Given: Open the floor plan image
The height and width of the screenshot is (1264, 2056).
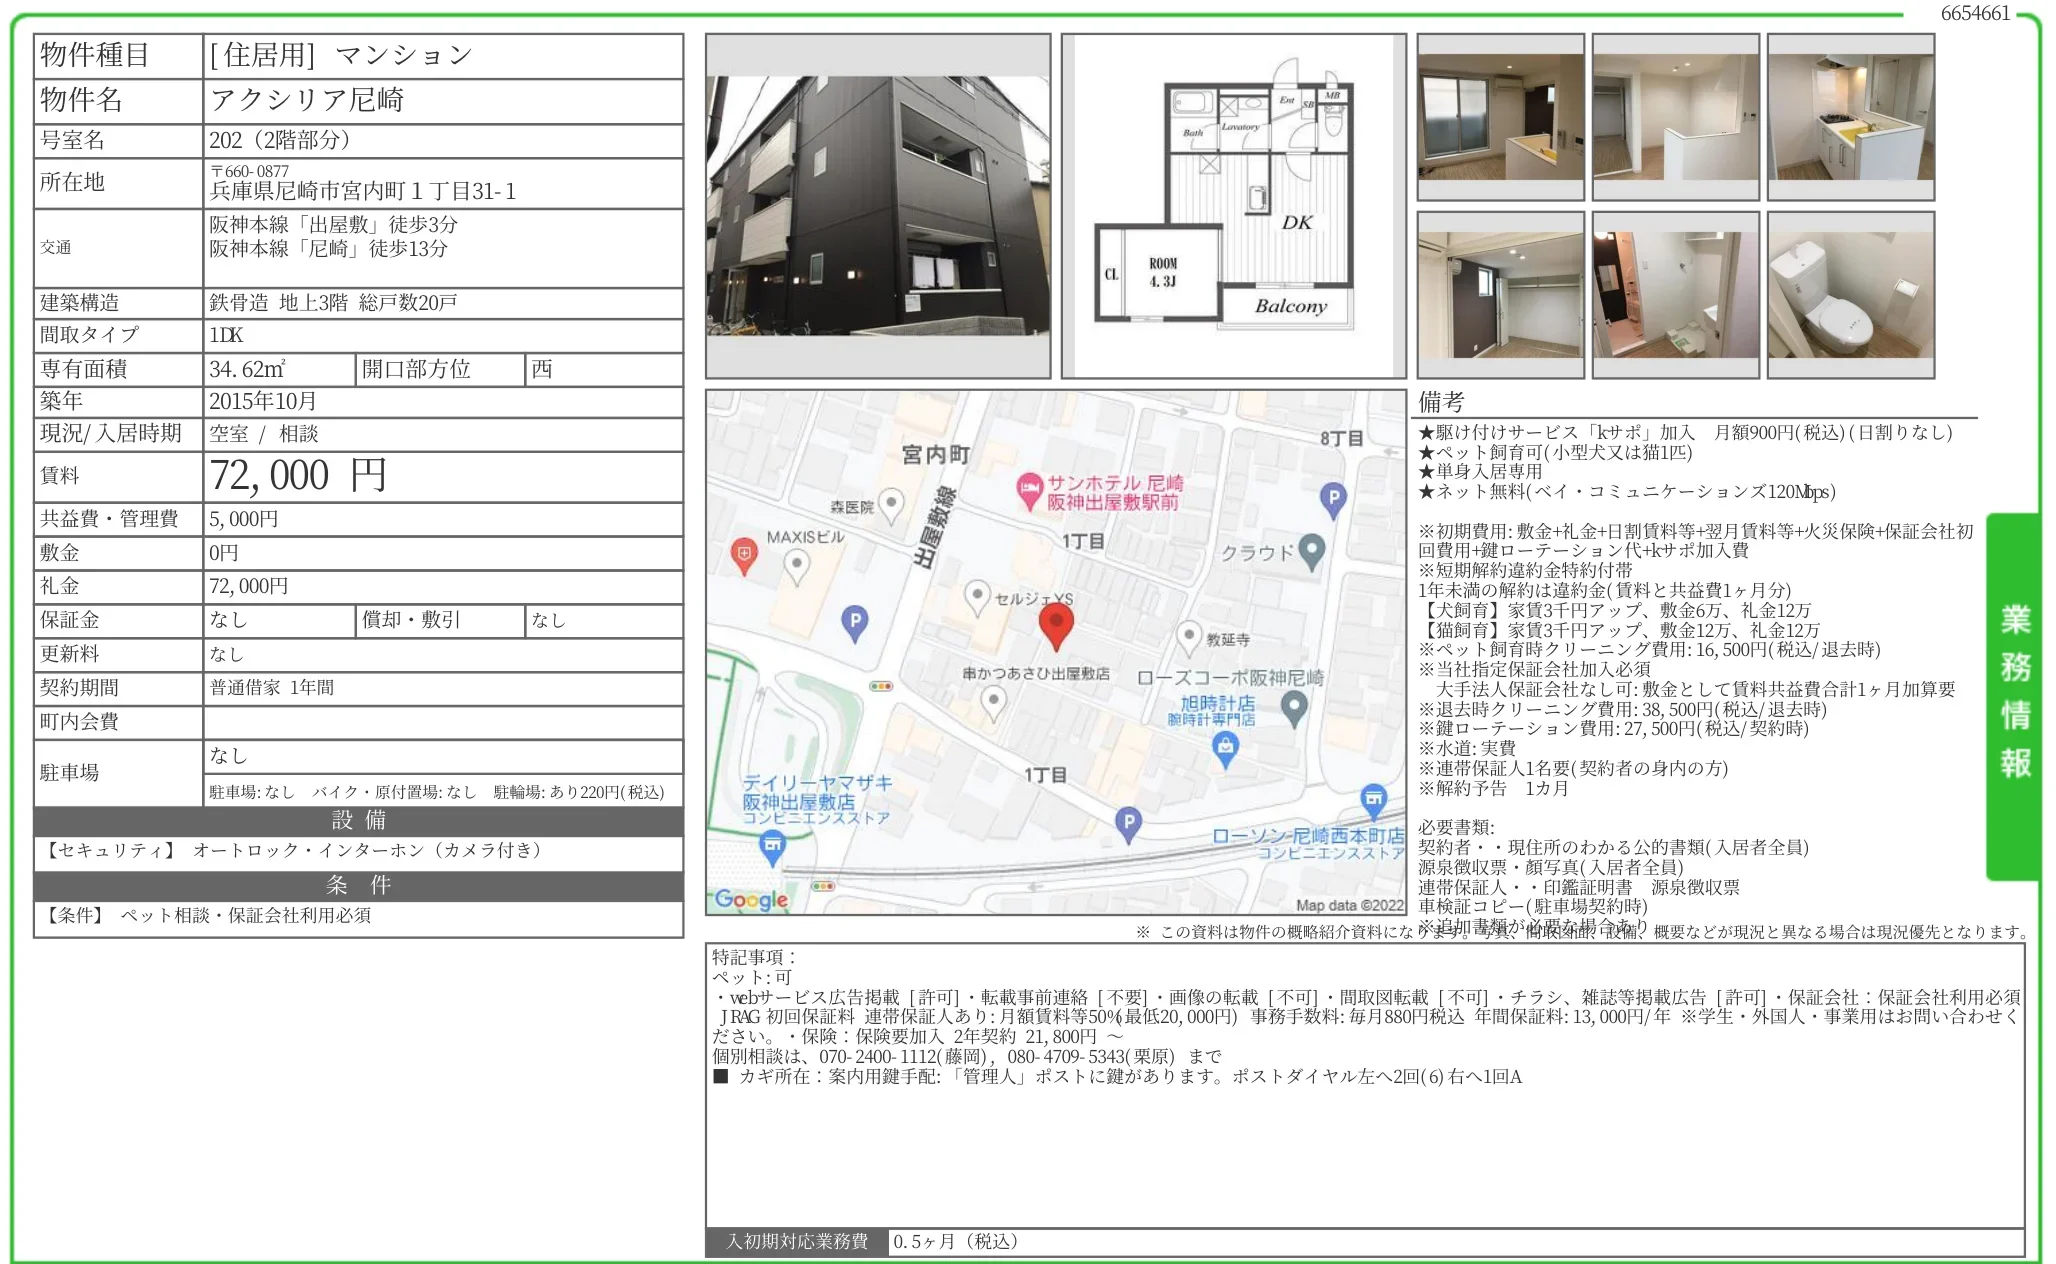Looking at the screenshot, I should tap(1232, 206).
